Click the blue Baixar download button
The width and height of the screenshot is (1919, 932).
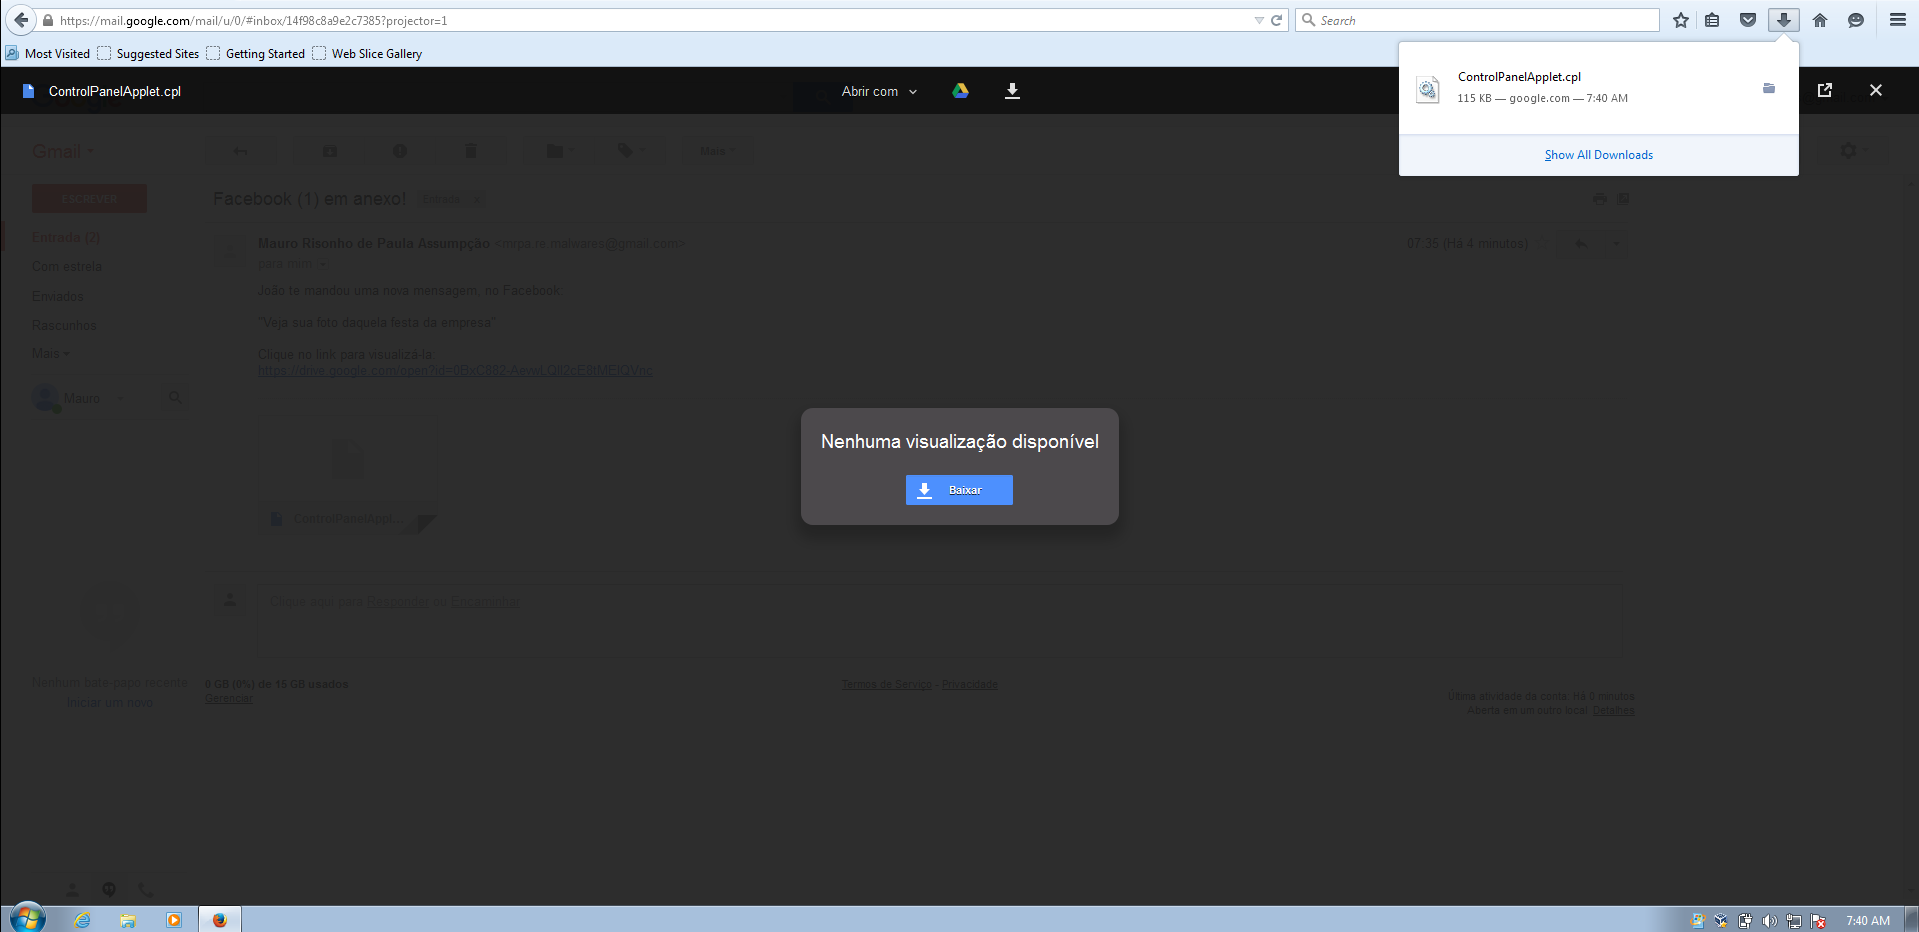[x=959, y=490]
